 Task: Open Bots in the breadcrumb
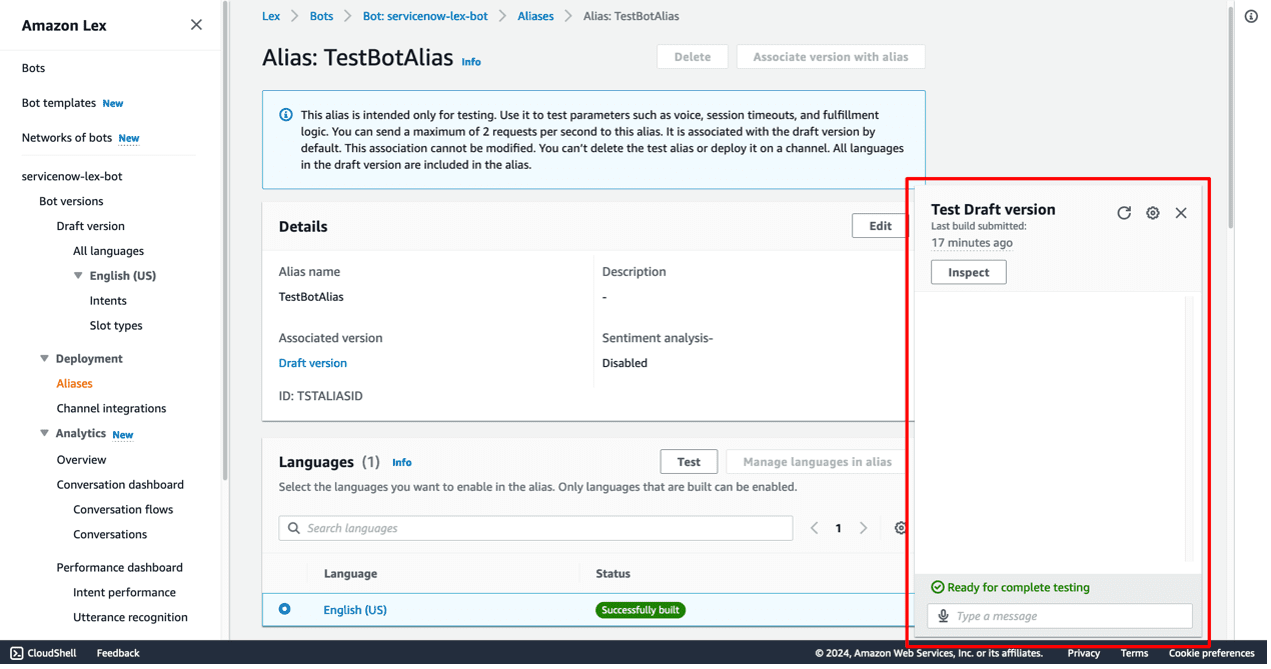tap(321, 16)
